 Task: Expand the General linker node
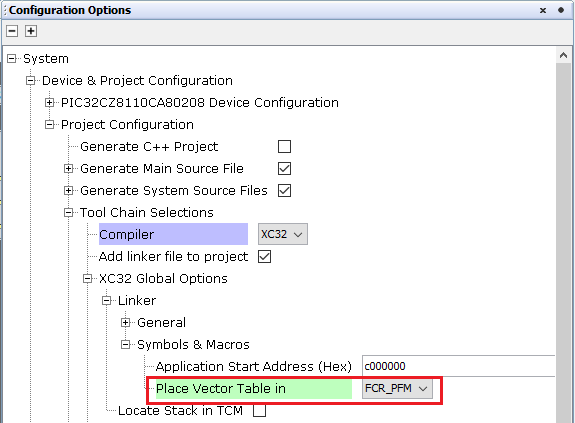[126, 323]
